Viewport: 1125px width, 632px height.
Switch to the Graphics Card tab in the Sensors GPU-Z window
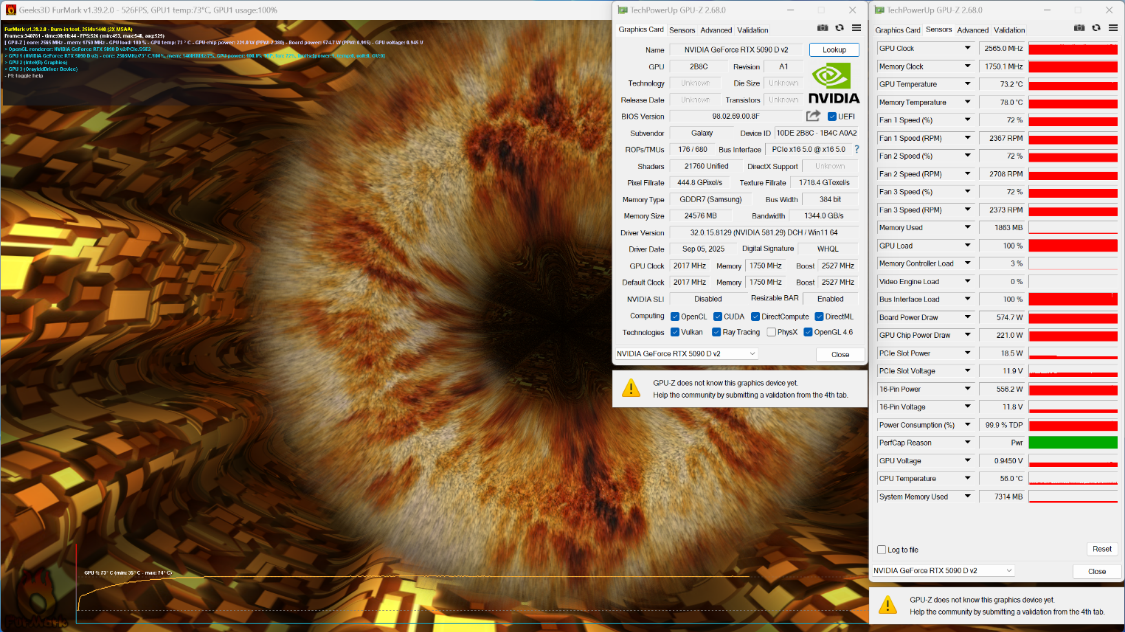(x=898, y=30)
